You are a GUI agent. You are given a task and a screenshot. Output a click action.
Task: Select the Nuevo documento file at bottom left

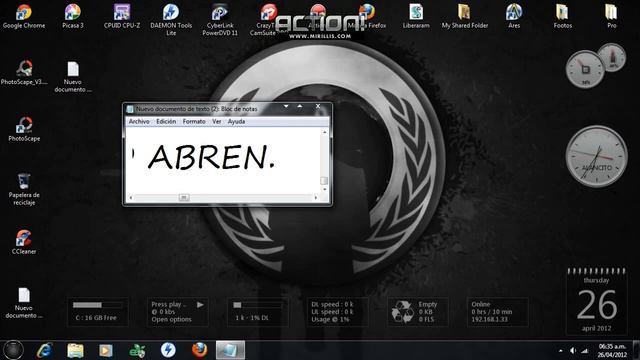(24, 303)
